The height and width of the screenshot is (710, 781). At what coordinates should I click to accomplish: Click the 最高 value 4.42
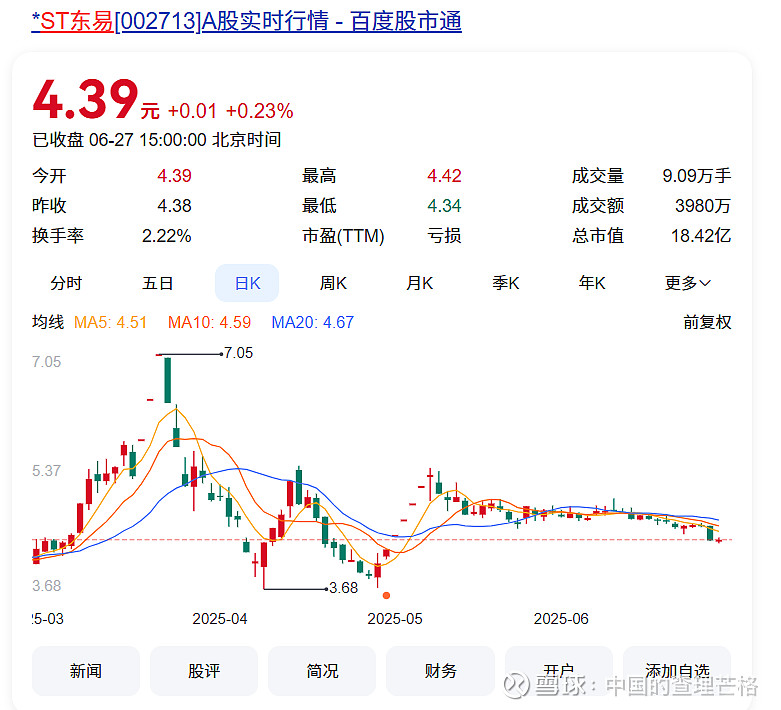(444, 176)
